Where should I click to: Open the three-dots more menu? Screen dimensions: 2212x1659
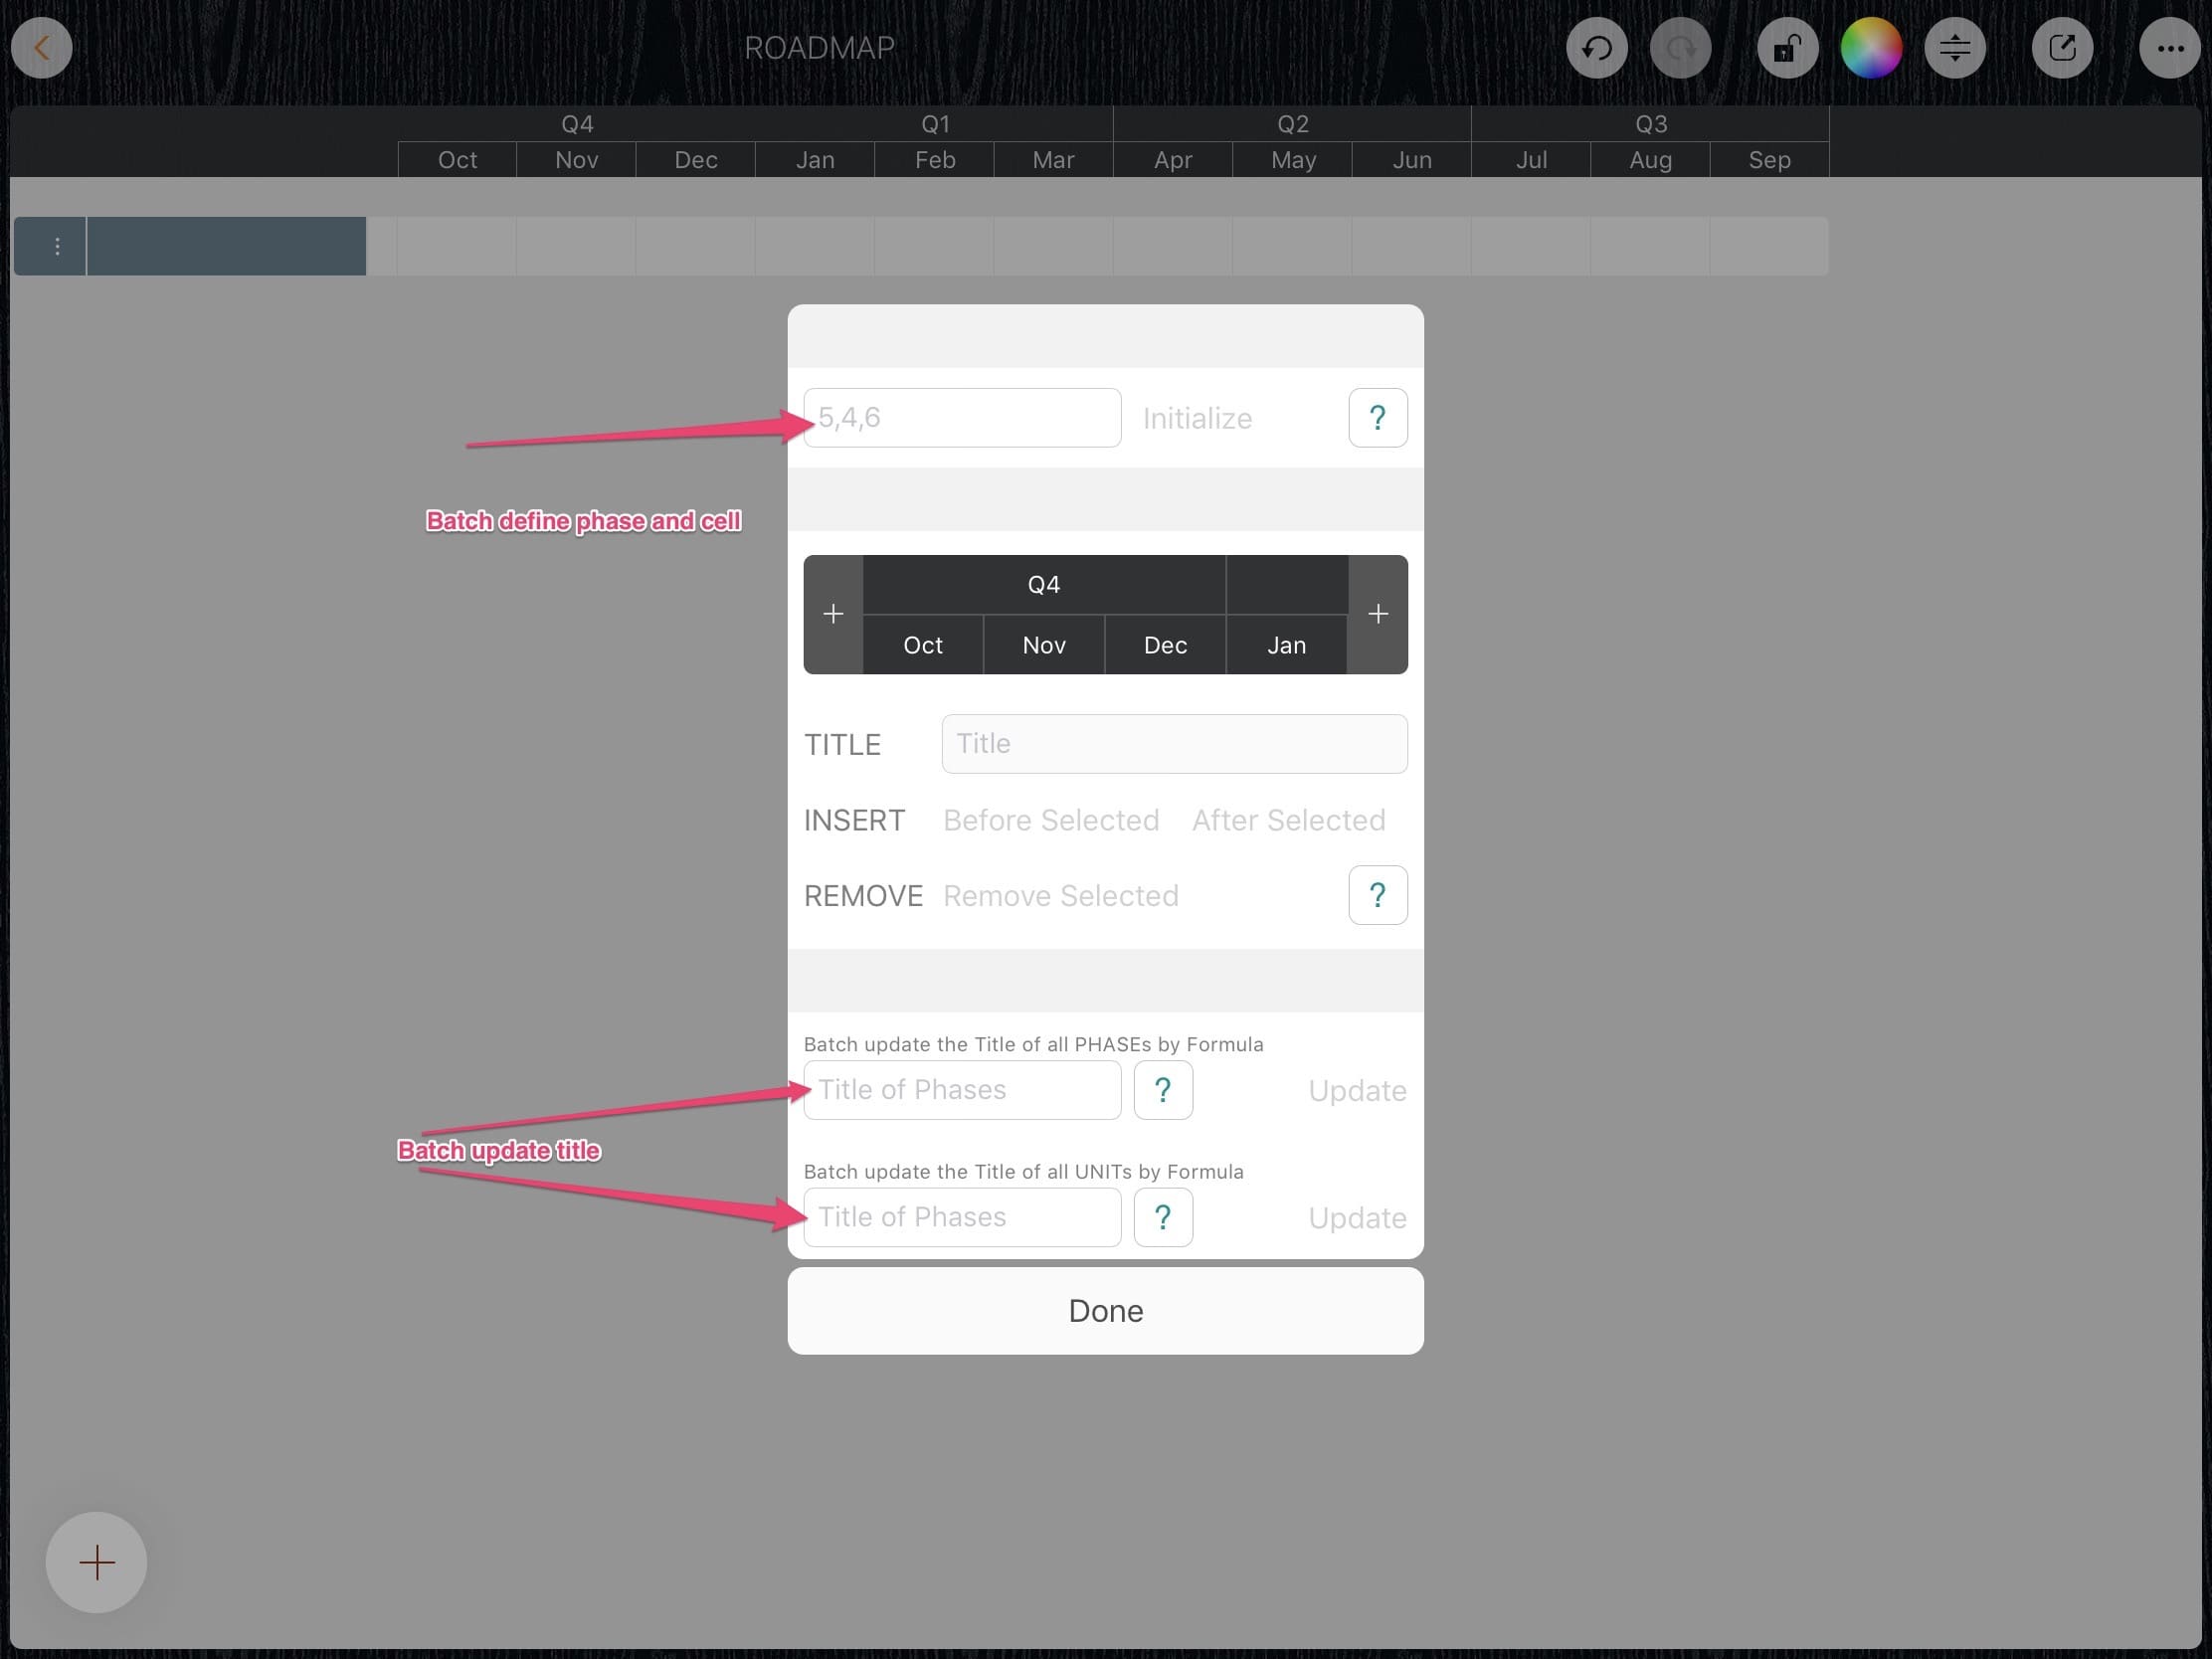pos(2169,47)
